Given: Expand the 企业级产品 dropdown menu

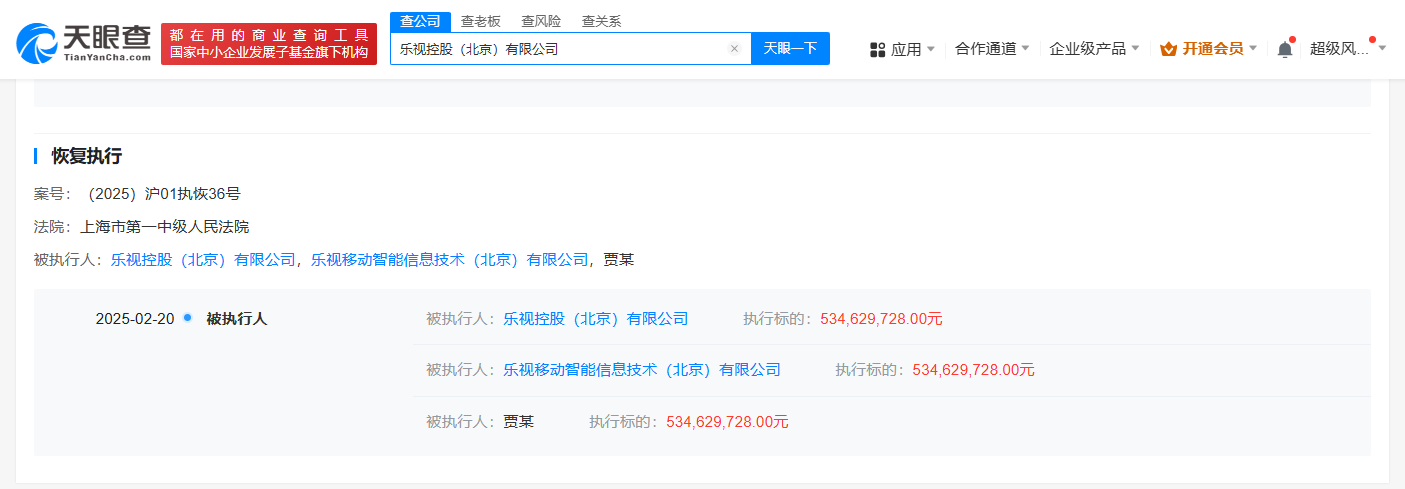Looking at the screenshot, I should tap(1094, 48).
